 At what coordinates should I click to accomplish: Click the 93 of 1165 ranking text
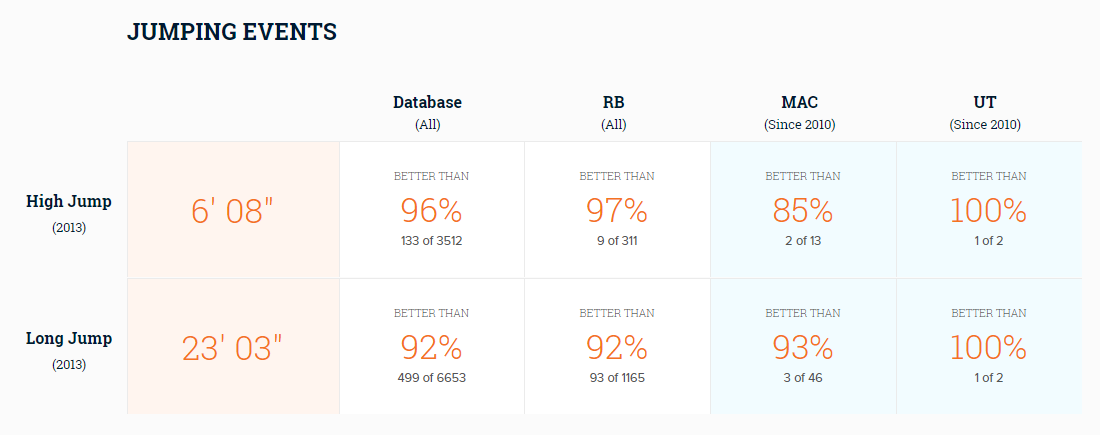click(617, 378)
